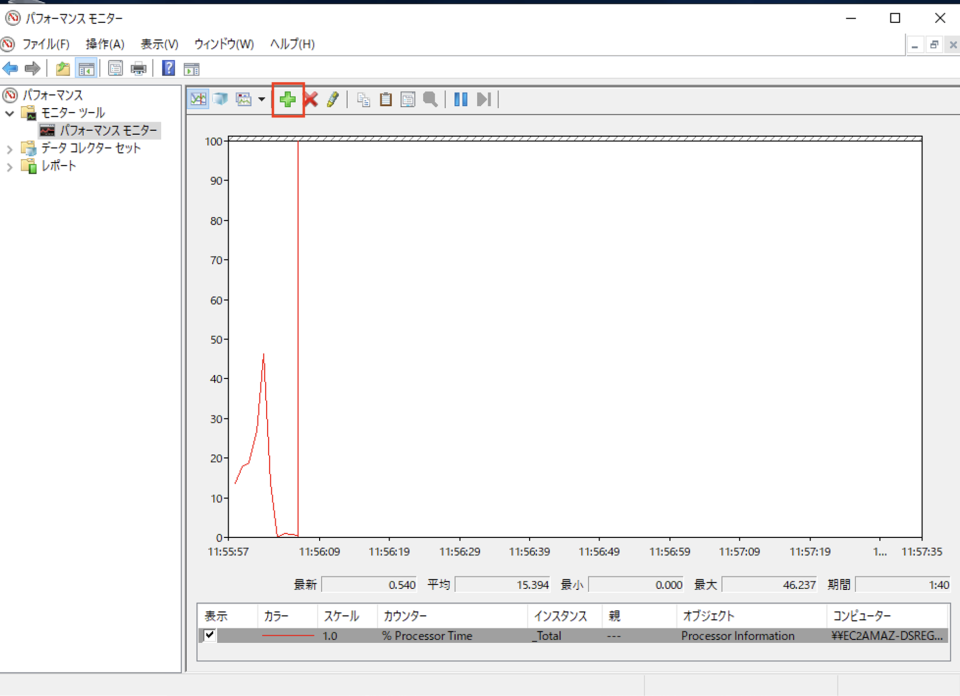Viewport: 960px width, 696px height.
Task: Paste a counter list from the clipboard
Action: tap(386, 99)
